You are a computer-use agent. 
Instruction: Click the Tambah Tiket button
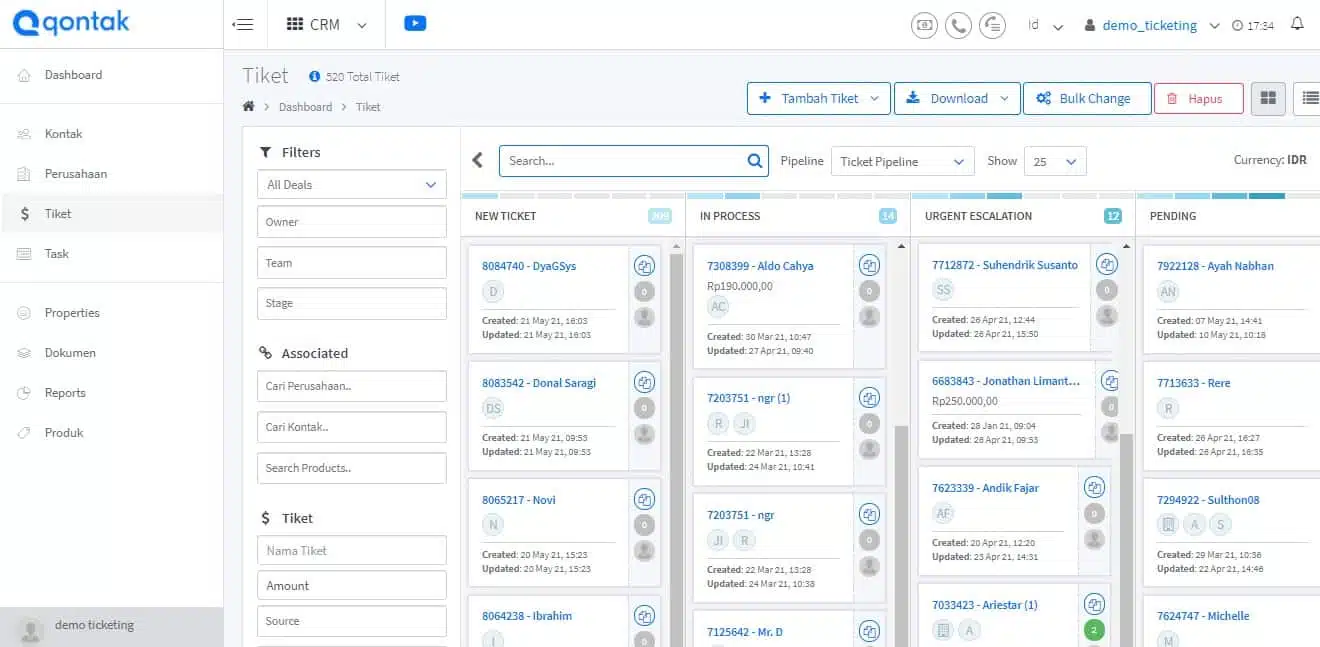pyautogui.click(x=819, y=98)
